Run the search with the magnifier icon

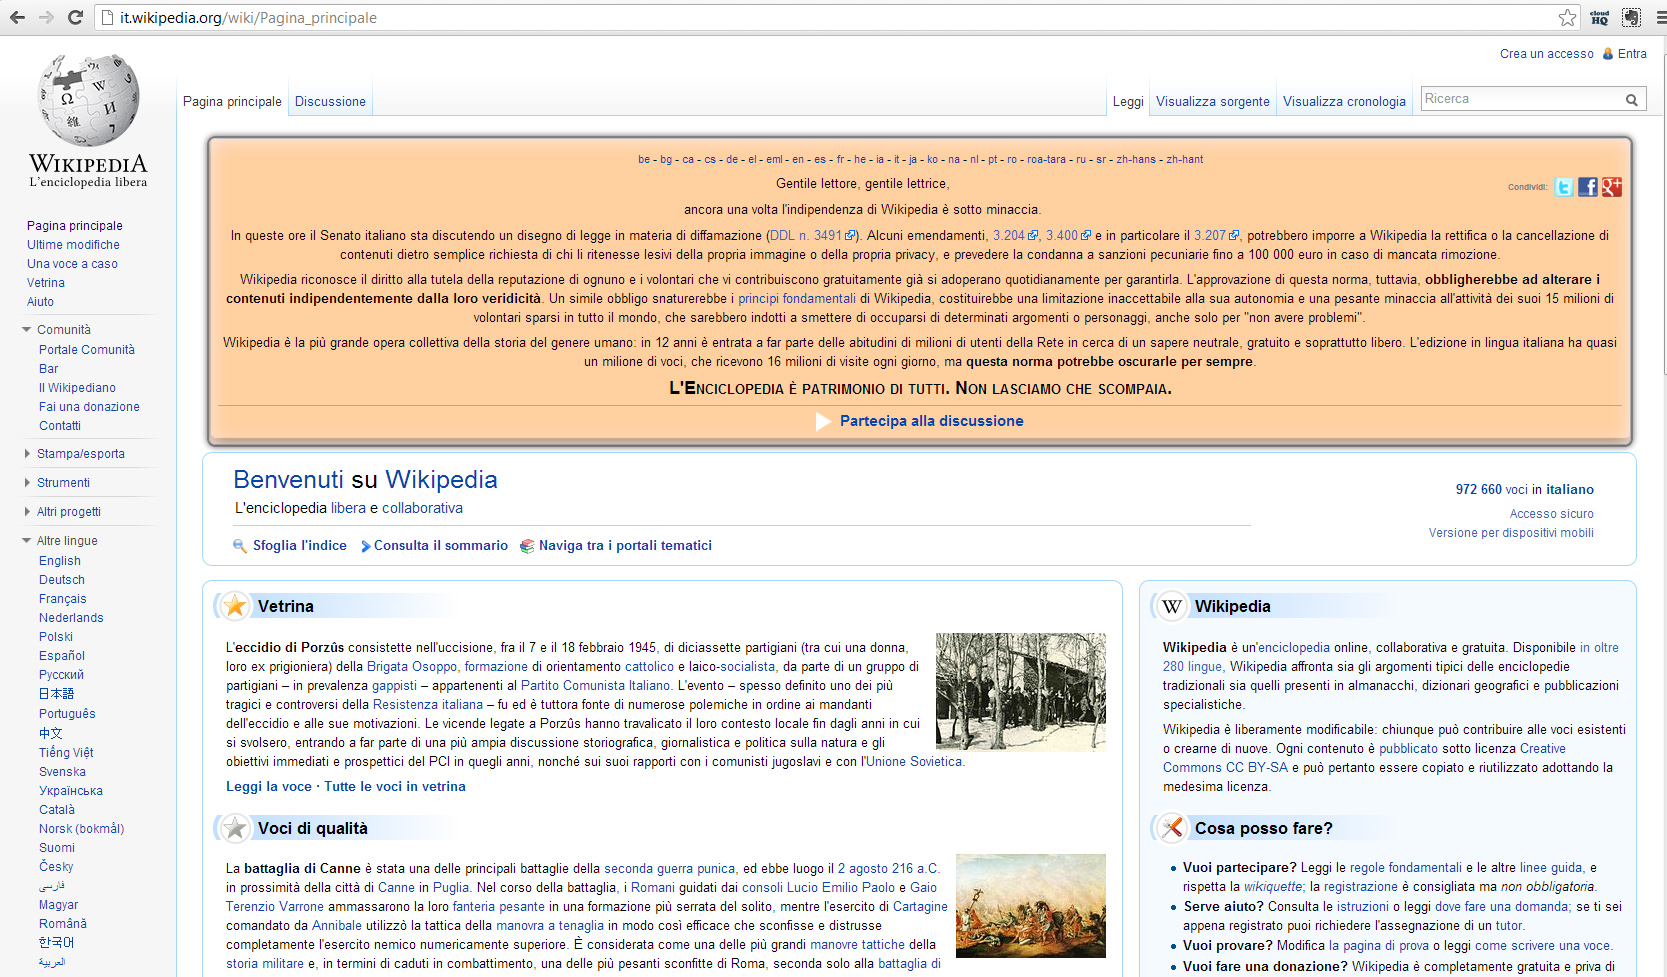tap(1631, 99)
